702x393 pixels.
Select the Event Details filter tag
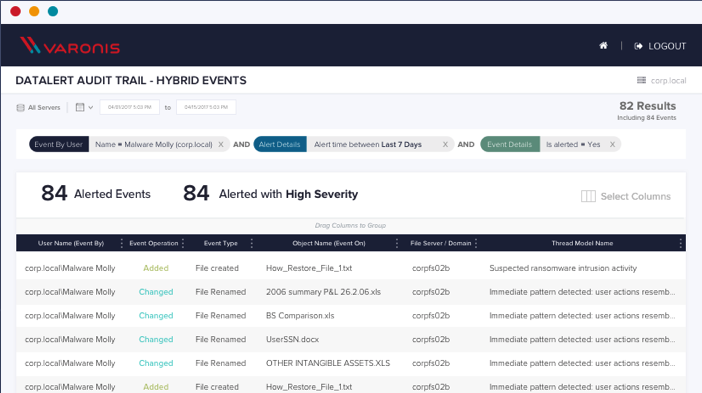click(x=510, y=145)
